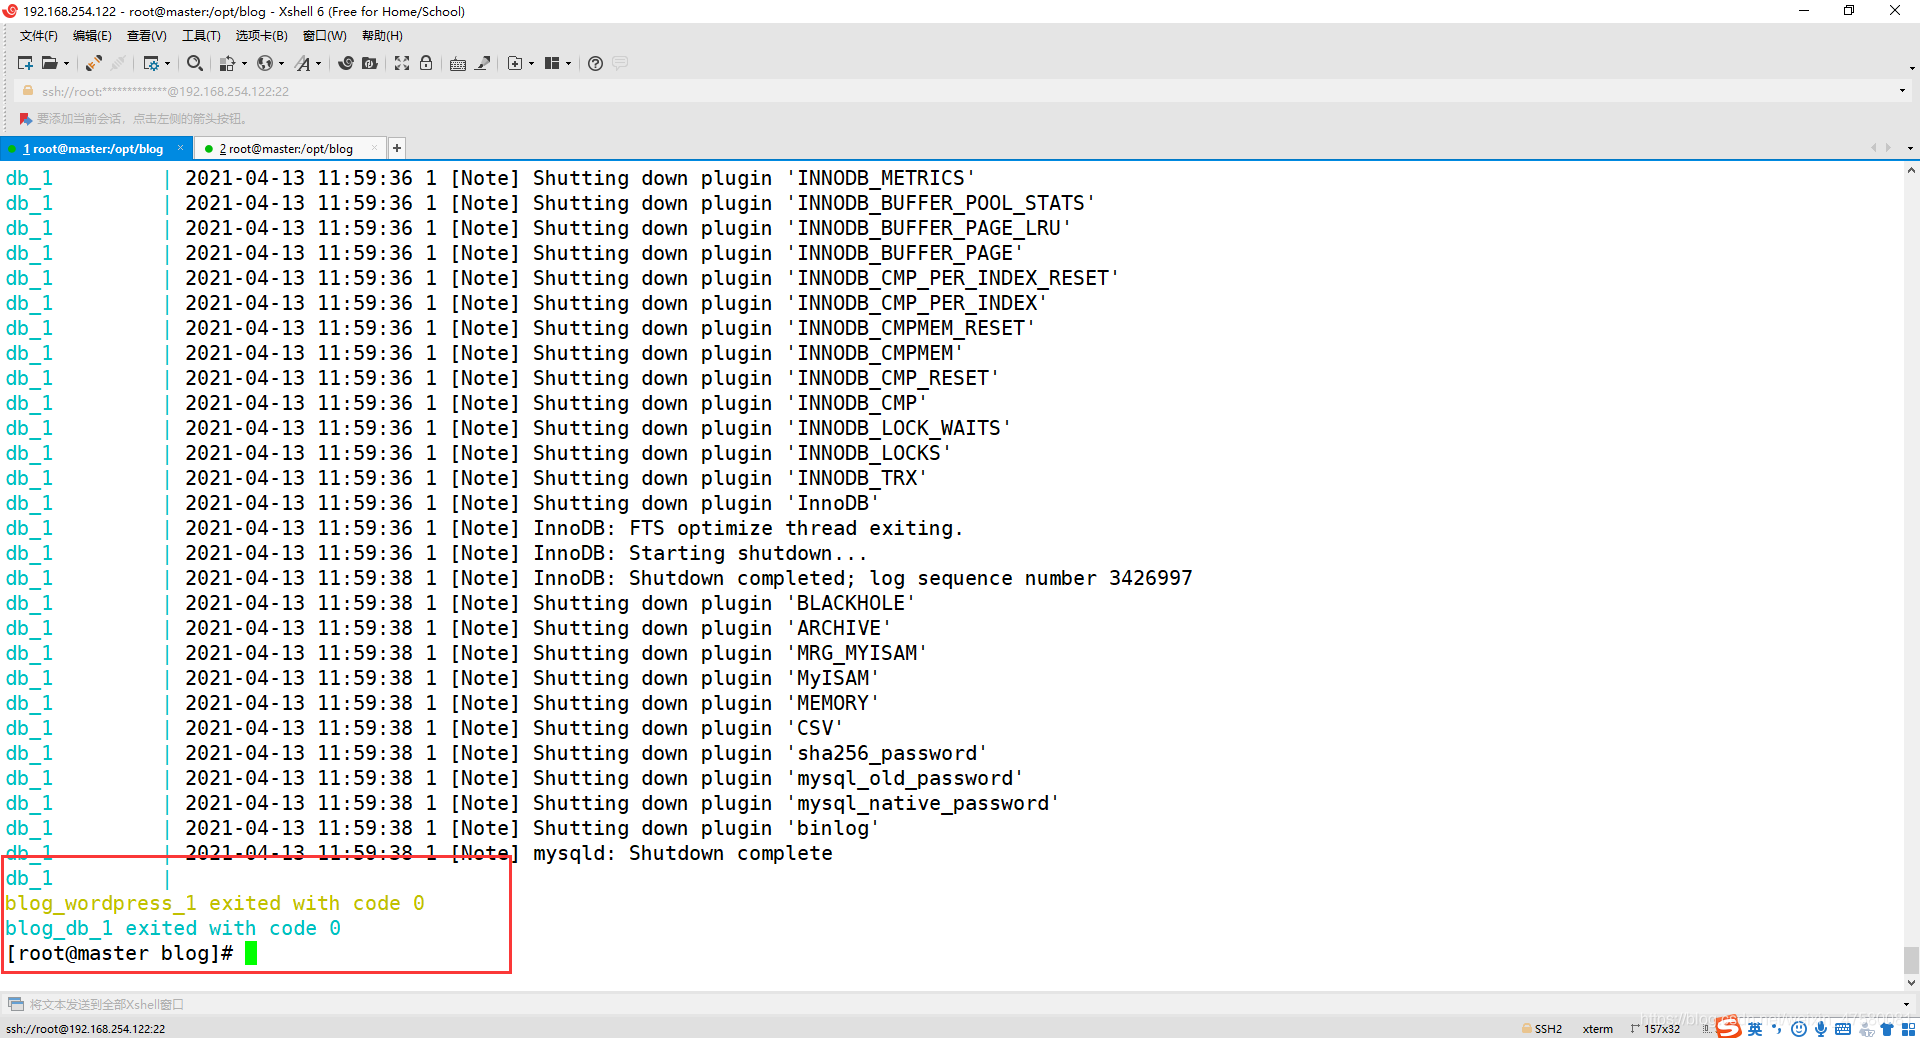Viewport: 1920px width, 1038px height.
Task: Expand the layout panes dropdown arrow
Action: tap(568, 63)
